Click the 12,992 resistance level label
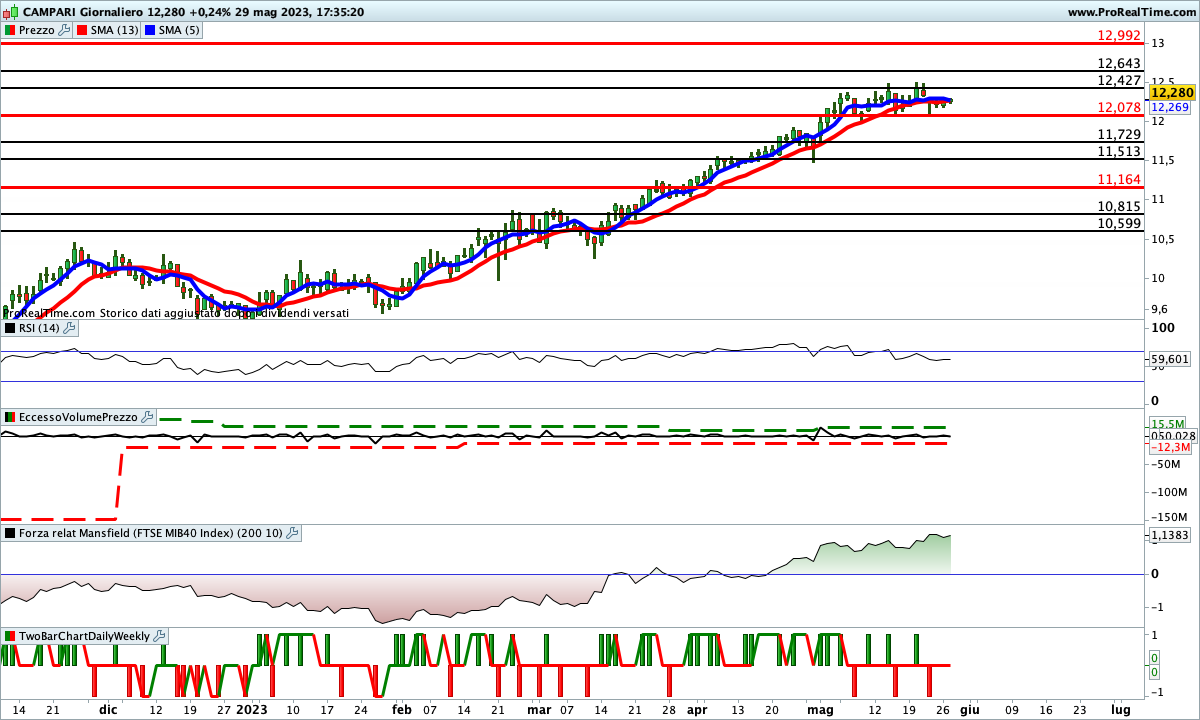Viewport: 1200px width, 720px height. [x=1119, y=35]
